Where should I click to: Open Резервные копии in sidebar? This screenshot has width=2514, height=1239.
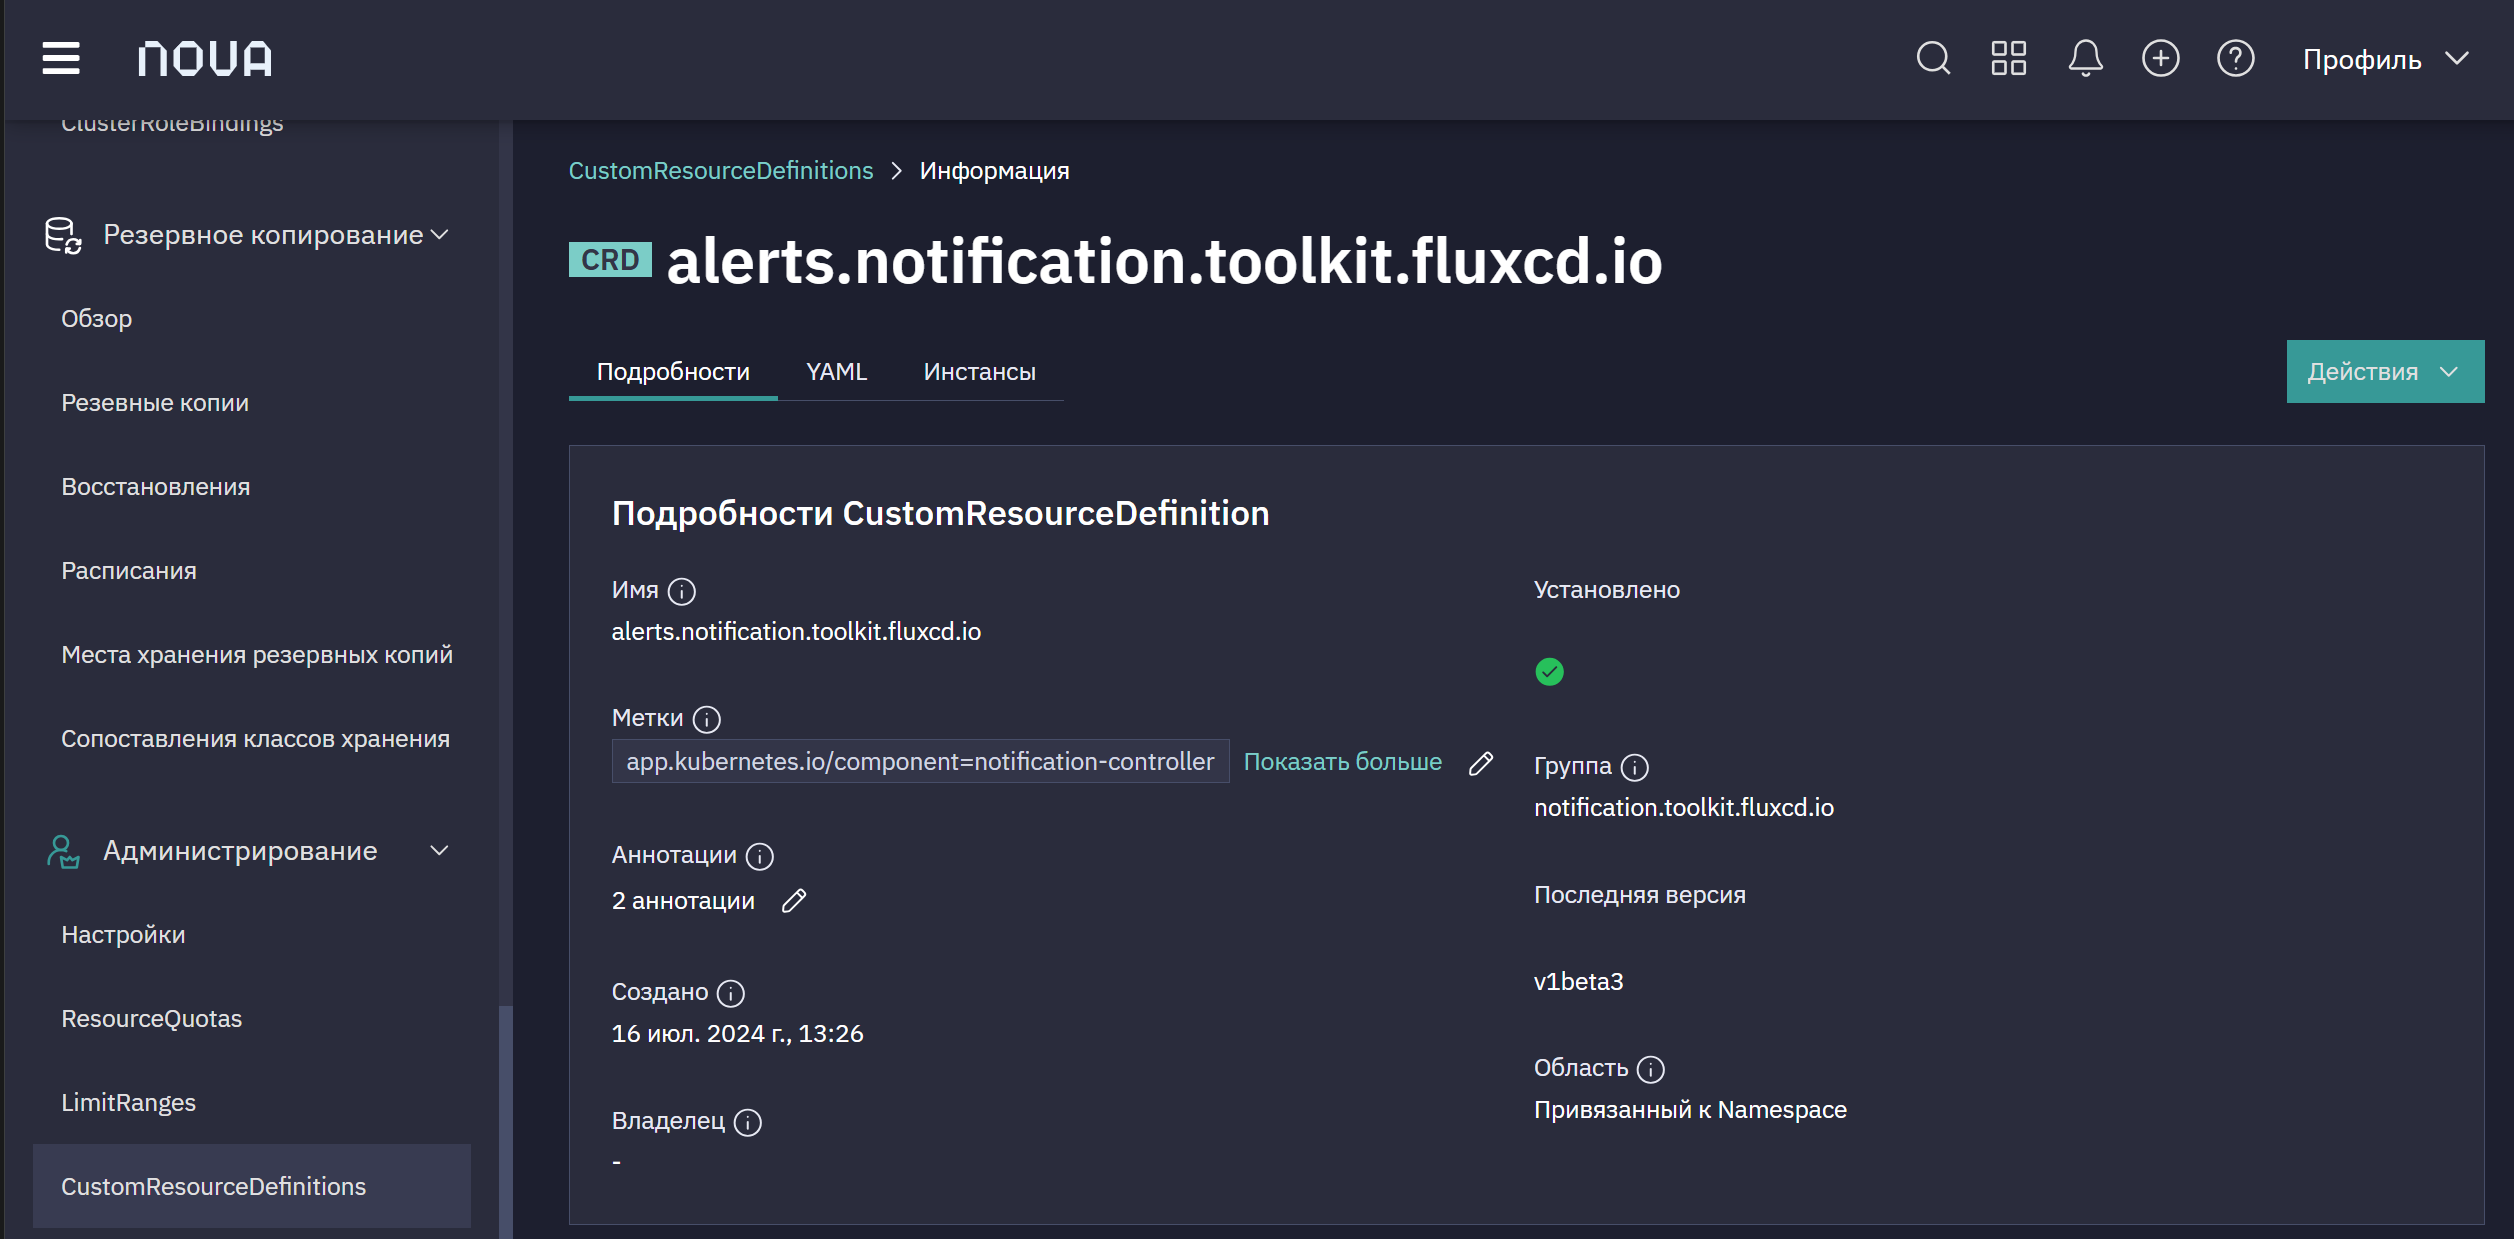(155, 403)
